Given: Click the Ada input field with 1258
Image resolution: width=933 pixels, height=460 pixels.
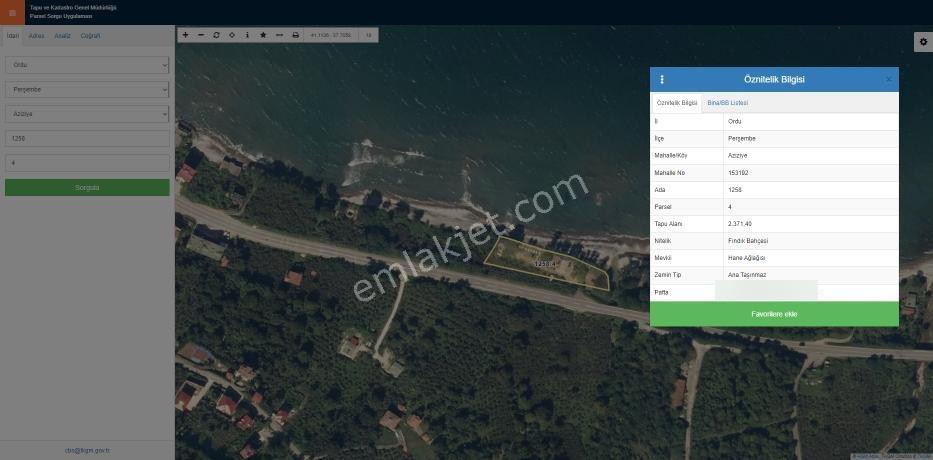Looking at the screenshot, I should (x=87, y=138).
